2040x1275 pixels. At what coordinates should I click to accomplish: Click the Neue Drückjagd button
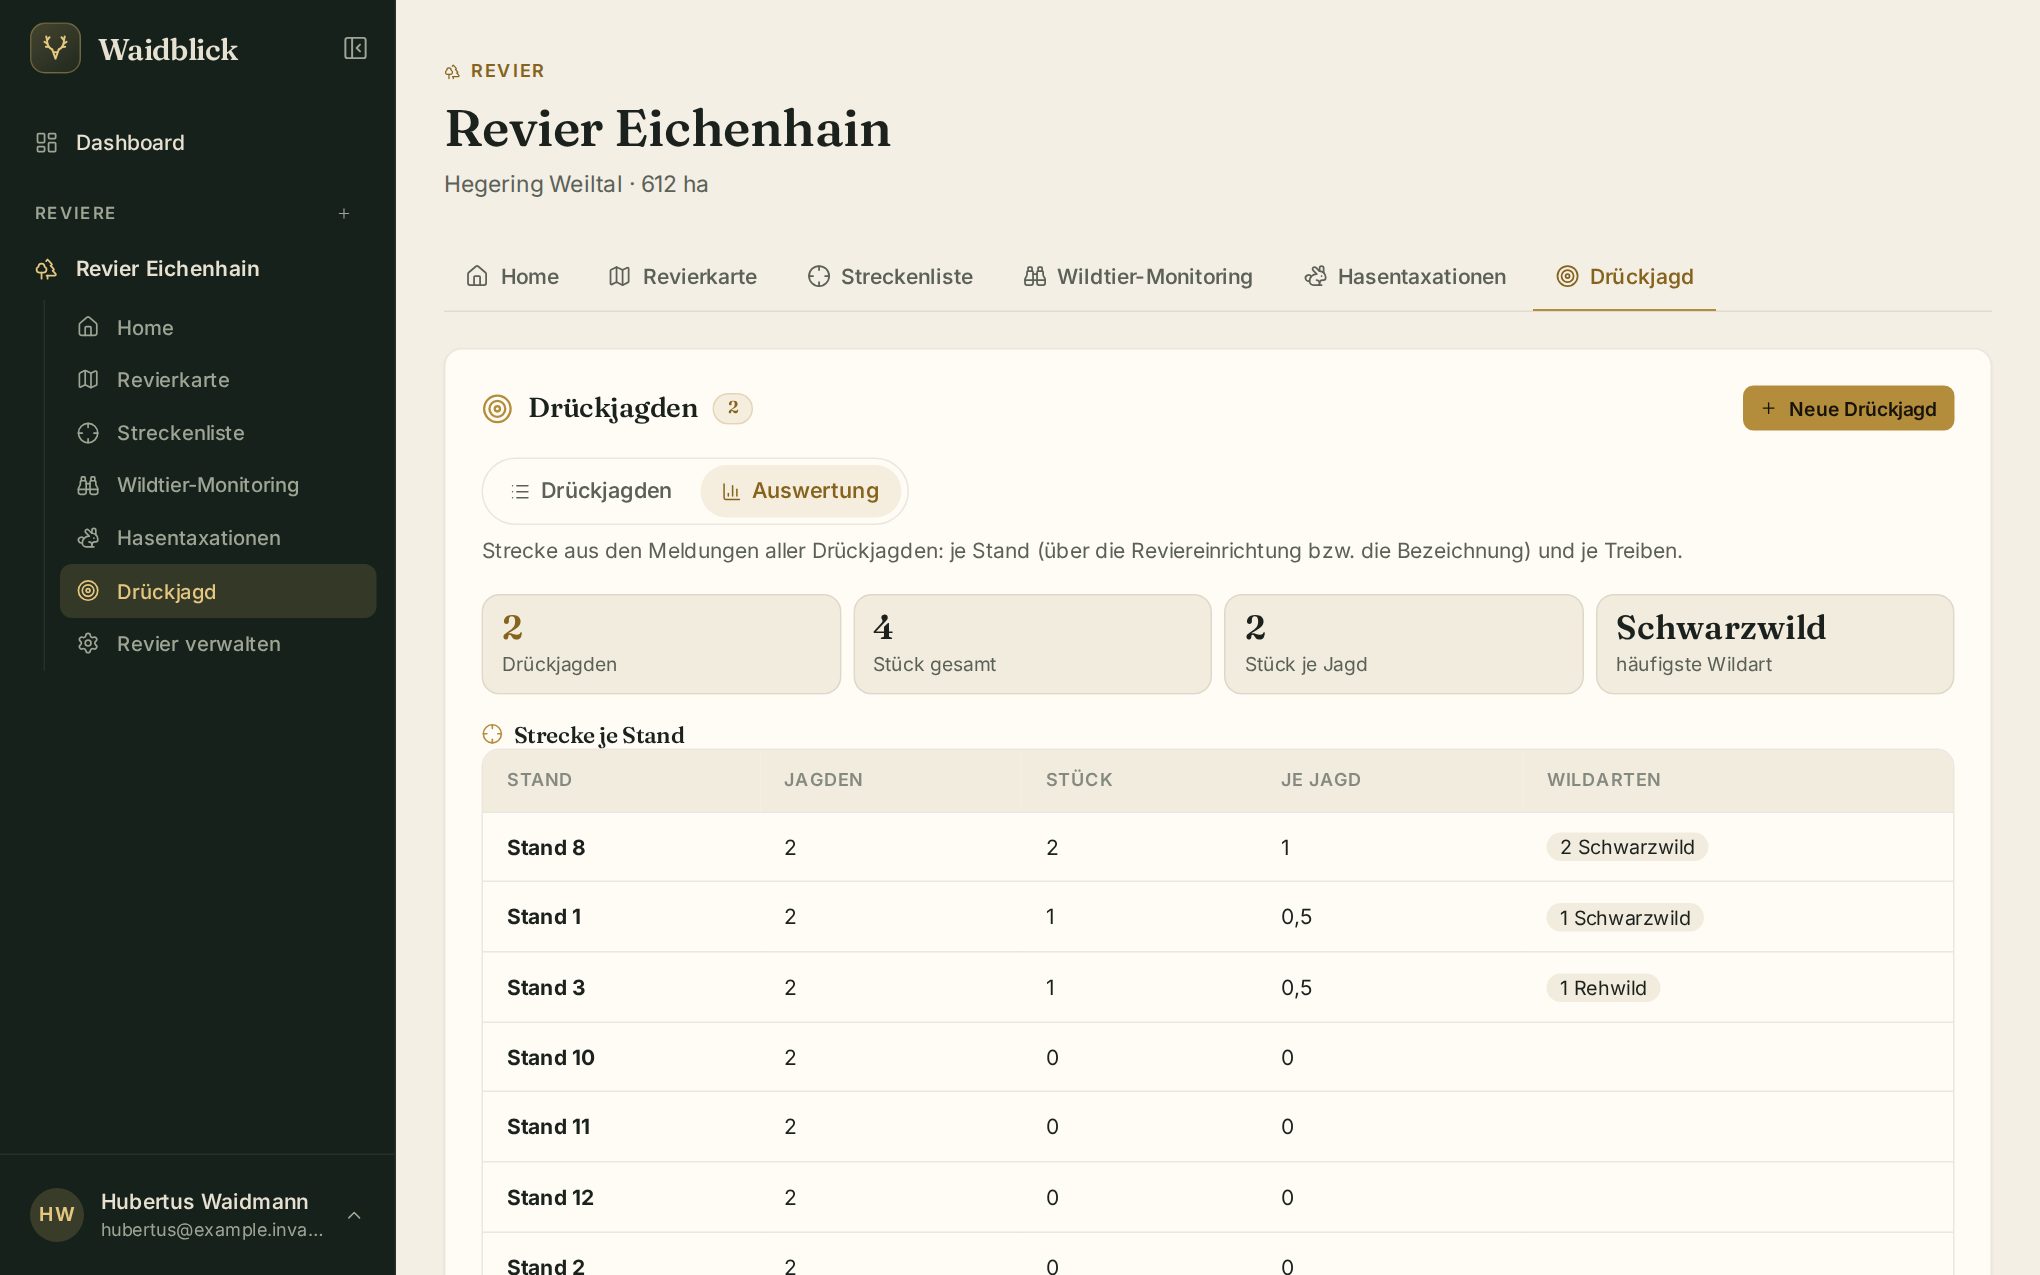point(1848,408)
